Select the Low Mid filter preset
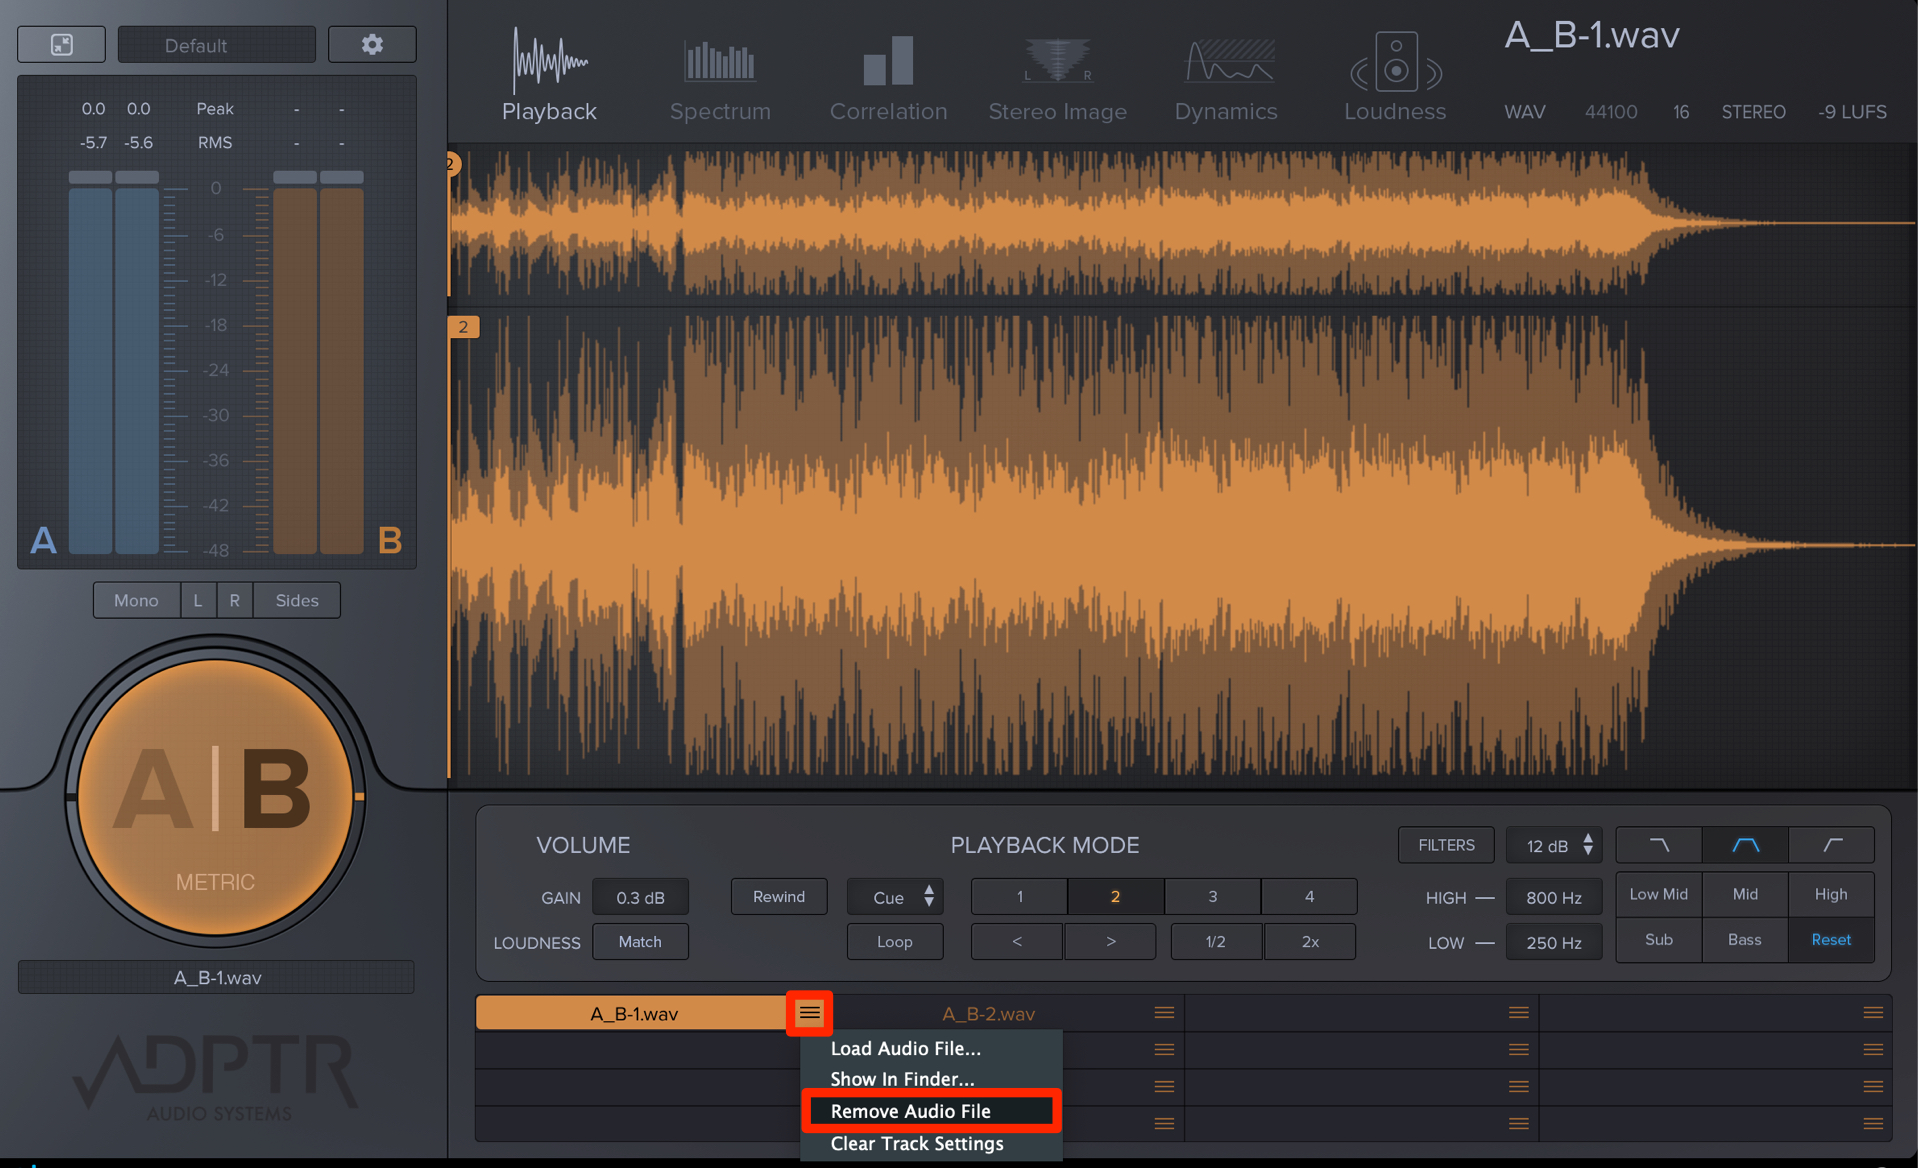This screenshot has width=1918, height=1168. click(1659, 894)
